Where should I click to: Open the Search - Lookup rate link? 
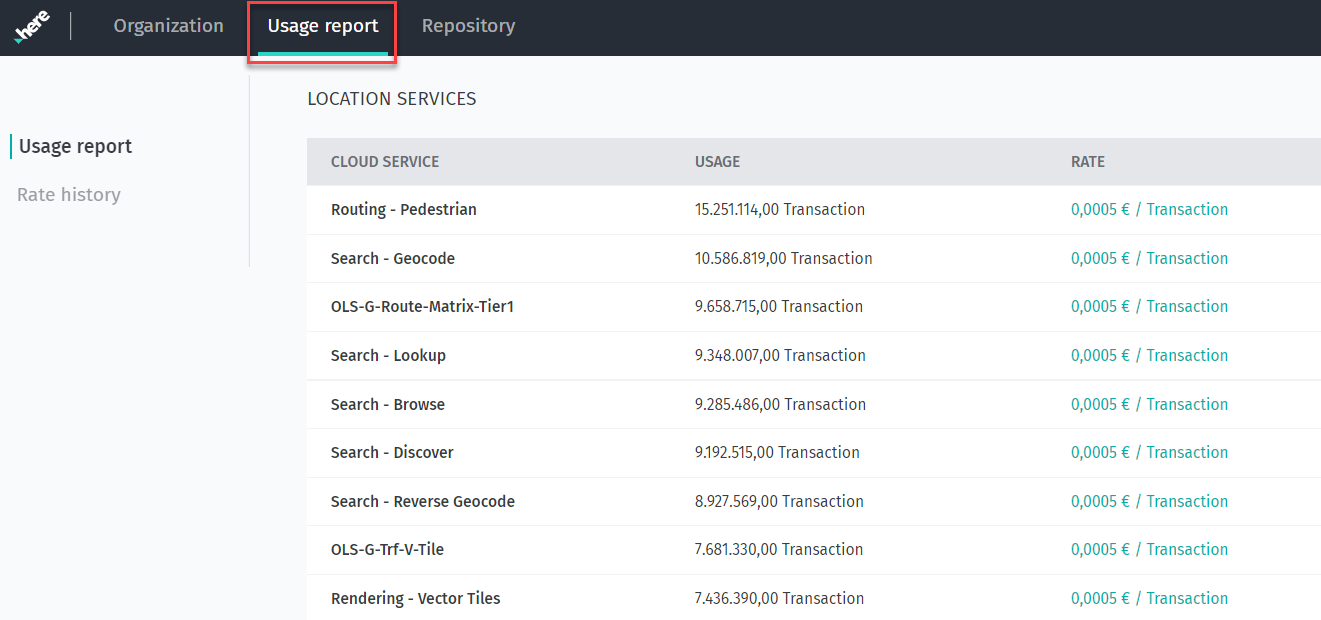pyautogui.click(x=1149, y=356)
